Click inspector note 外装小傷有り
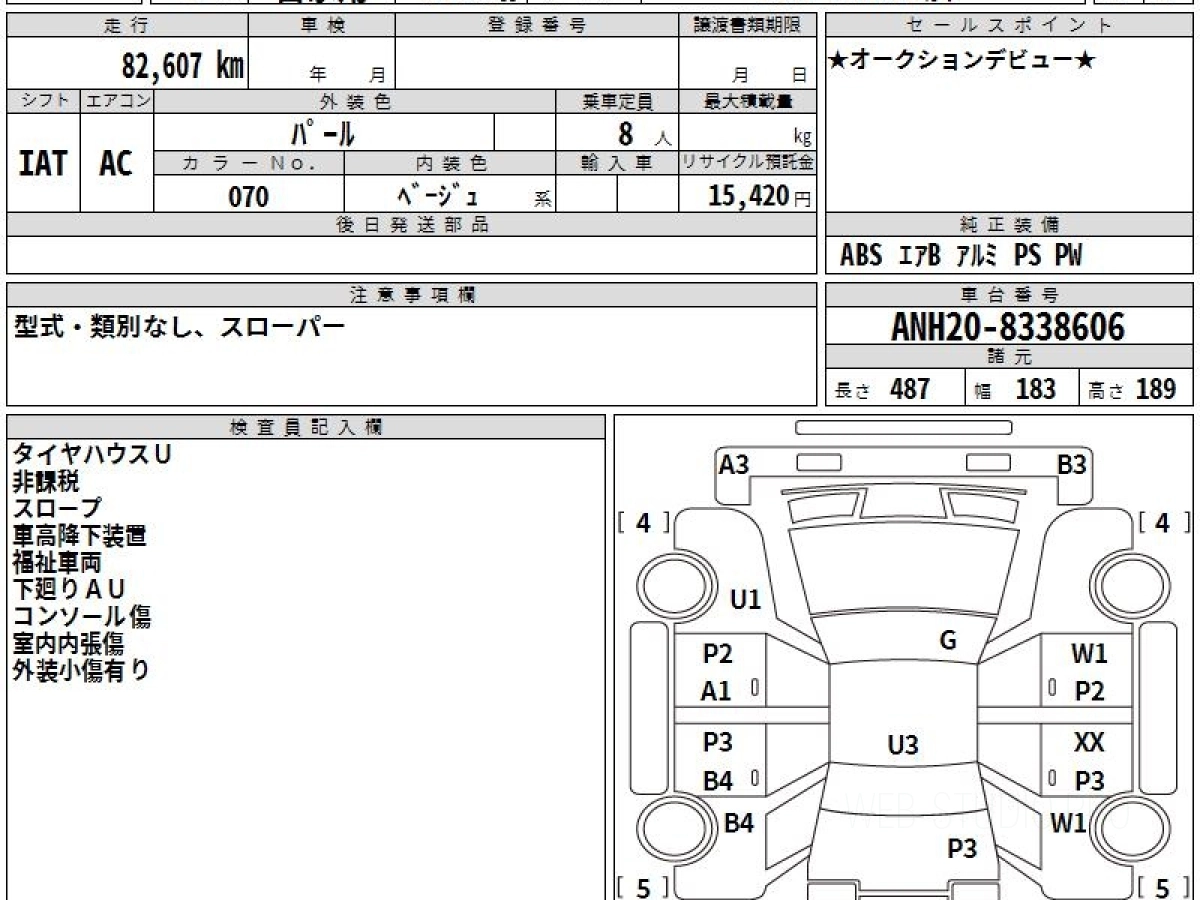The height and width of the screenshot is (900, 1200). point(81,670)
